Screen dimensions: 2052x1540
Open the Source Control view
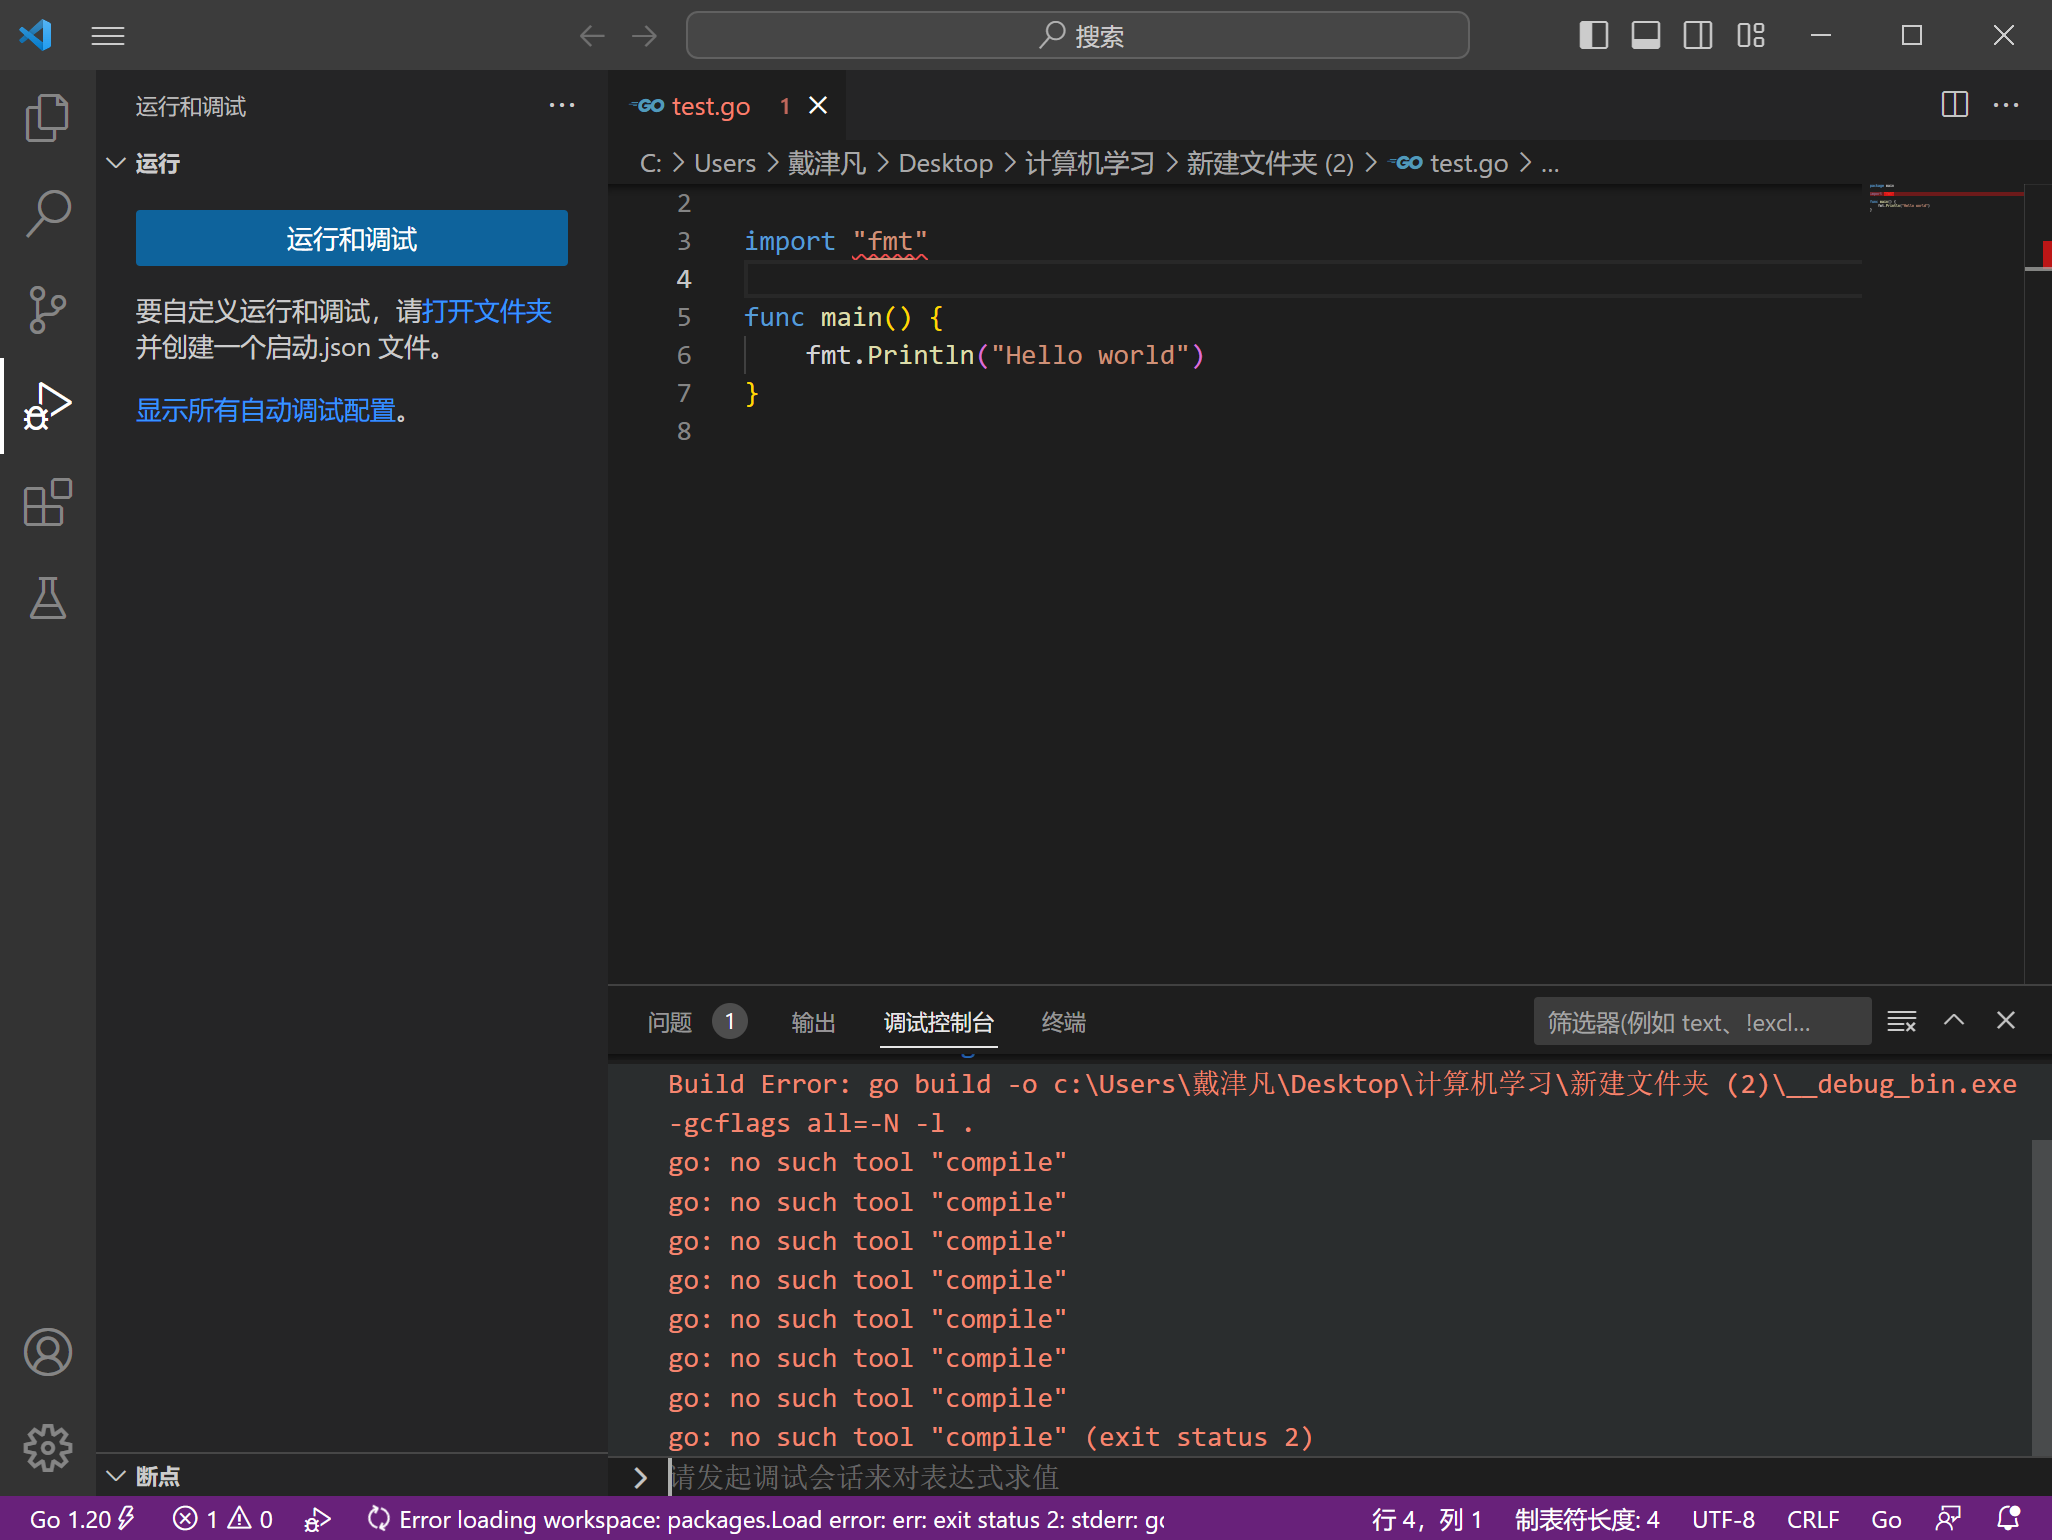click(x=47, y=310)
